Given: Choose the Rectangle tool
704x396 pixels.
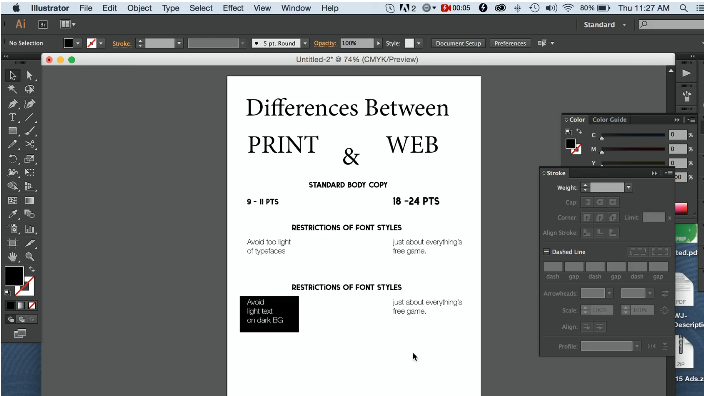Looking at the screenshot, I should 13,131.
